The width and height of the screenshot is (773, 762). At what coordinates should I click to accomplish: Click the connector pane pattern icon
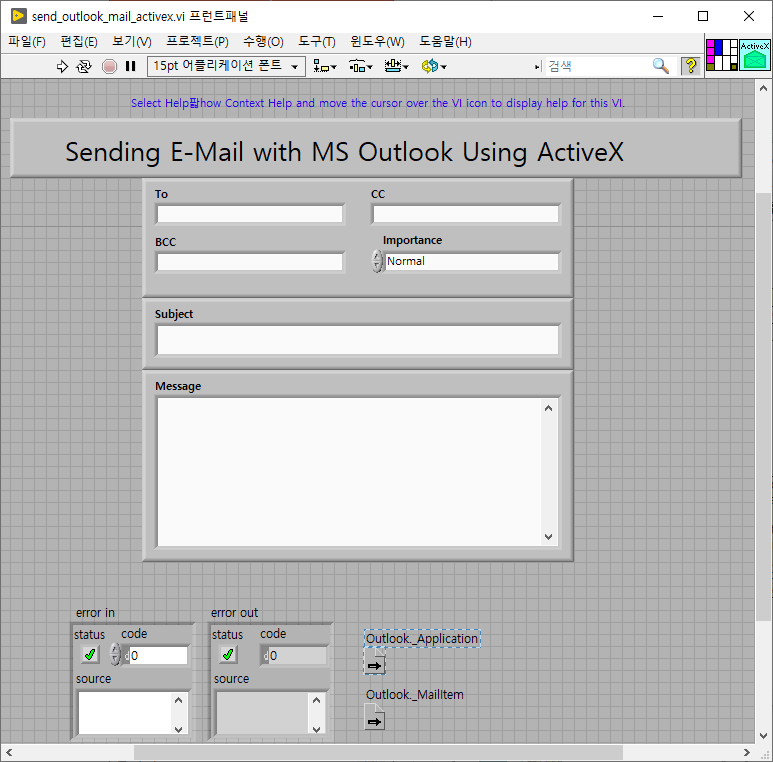(x=722, y=55)
